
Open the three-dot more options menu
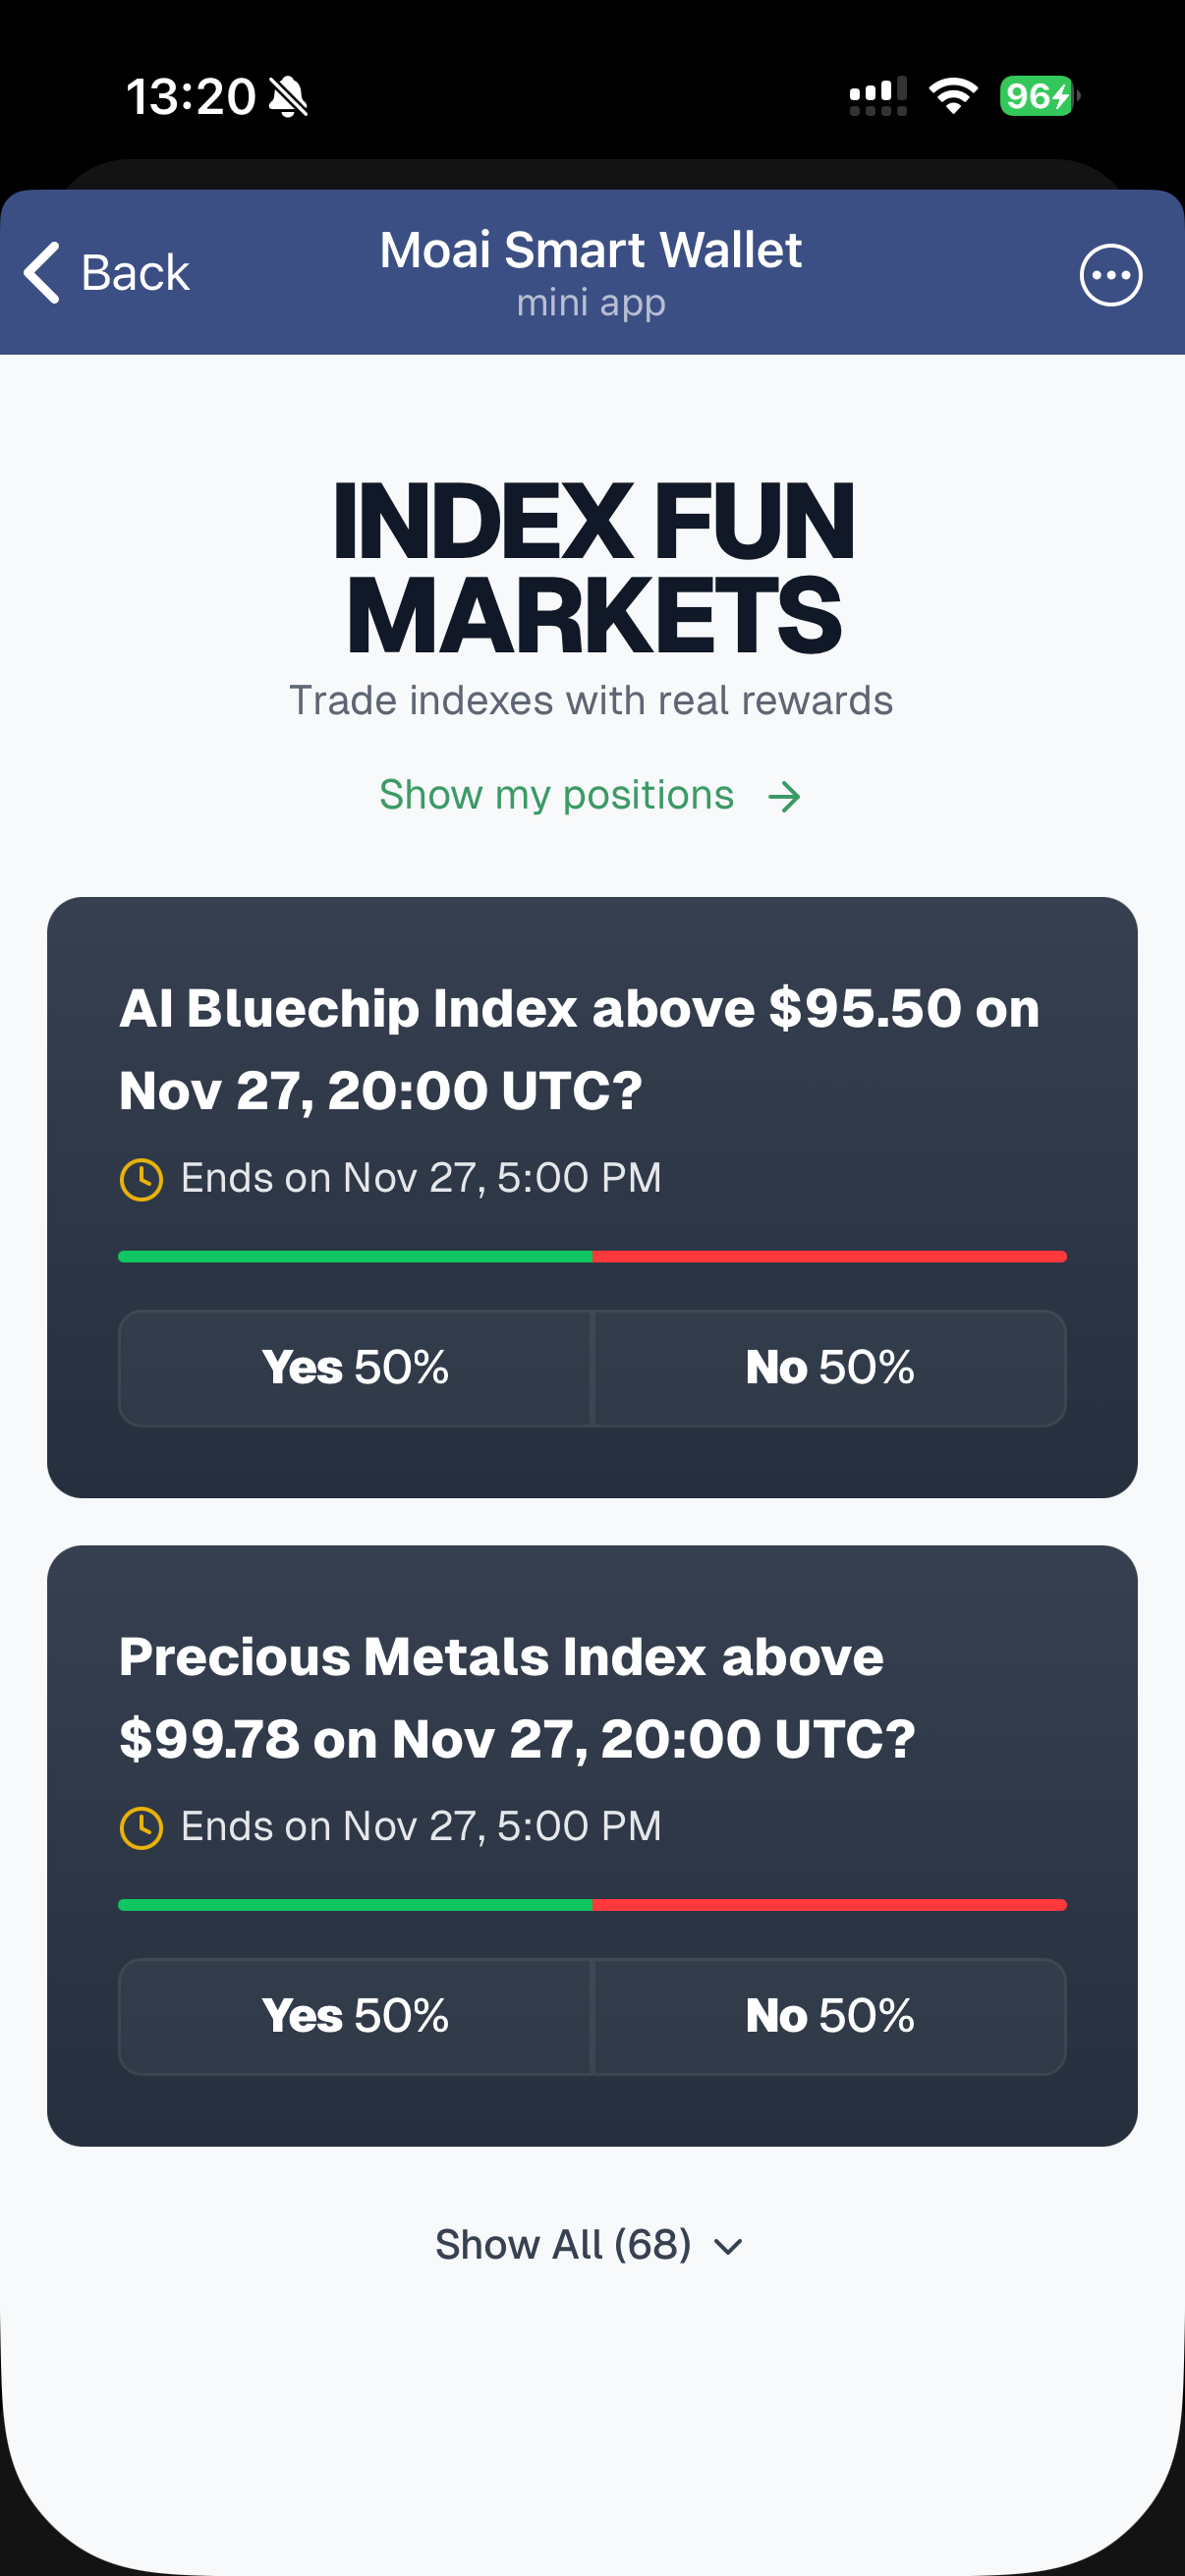[x=1110, y=275]
